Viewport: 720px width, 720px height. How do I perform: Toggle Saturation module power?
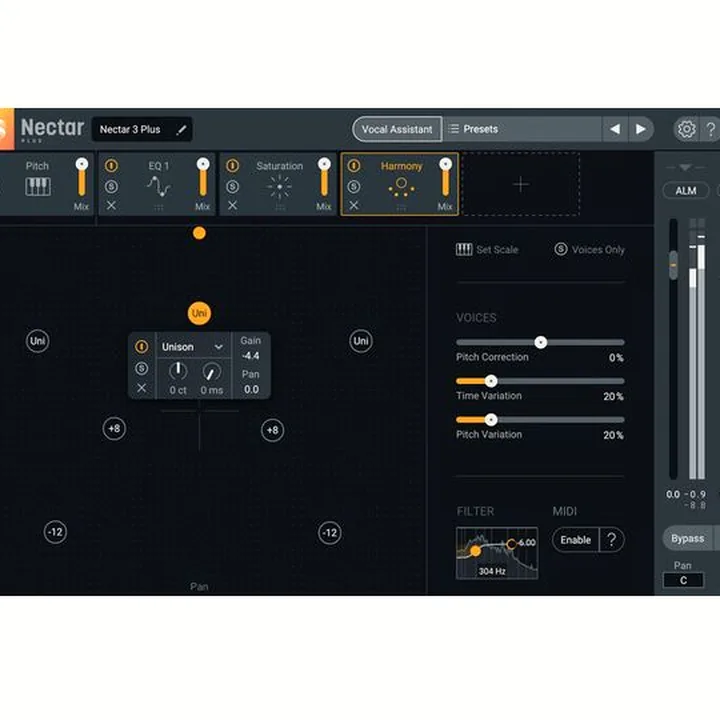coord(232,166)
